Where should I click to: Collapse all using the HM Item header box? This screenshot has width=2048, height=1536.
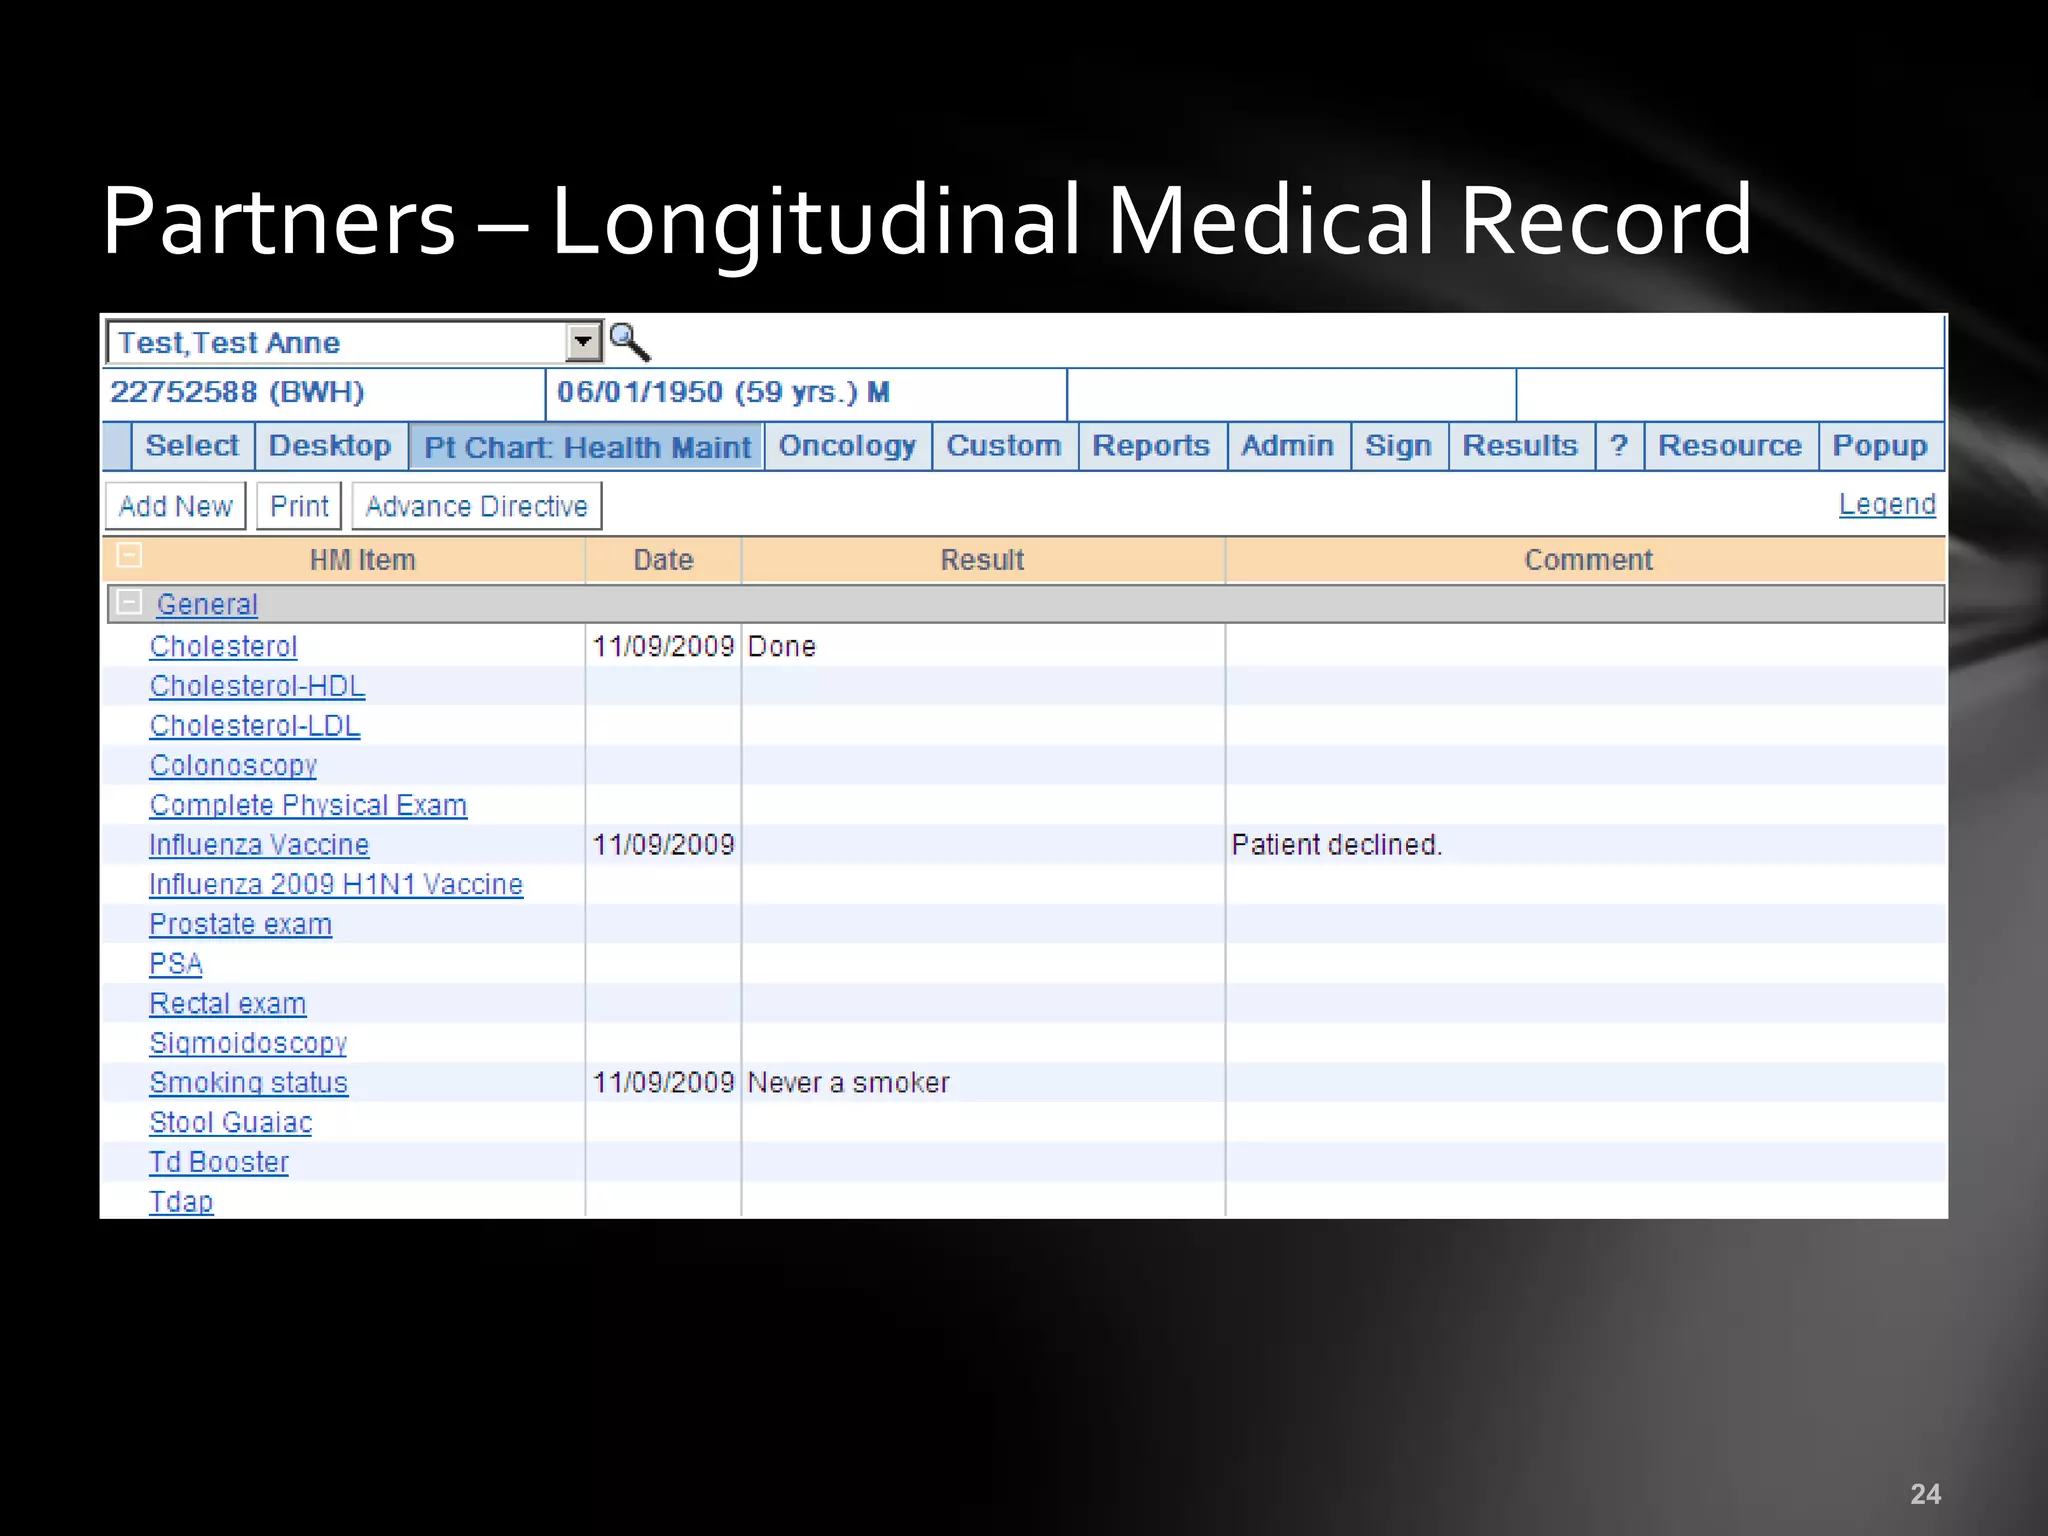(129, 555)
